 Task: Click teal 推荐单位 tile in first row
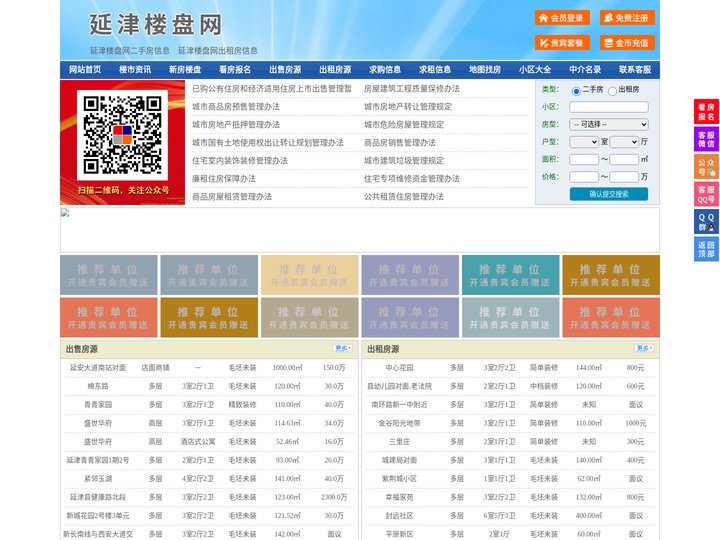click(x=511, y=275)
